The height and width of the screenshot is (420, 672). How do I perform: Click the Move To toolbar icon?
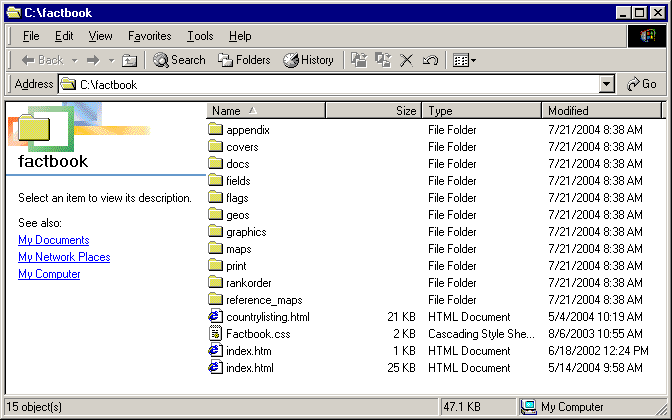click(x=359, y=60)
